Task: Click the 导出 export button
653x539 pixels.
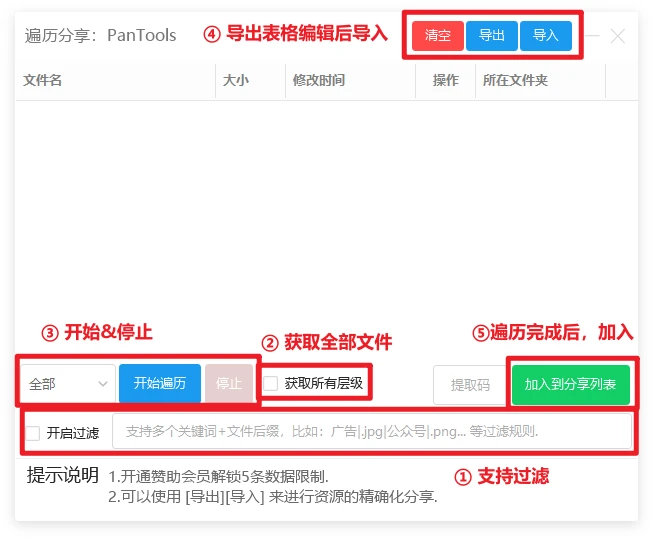Action: click(491, 36)
